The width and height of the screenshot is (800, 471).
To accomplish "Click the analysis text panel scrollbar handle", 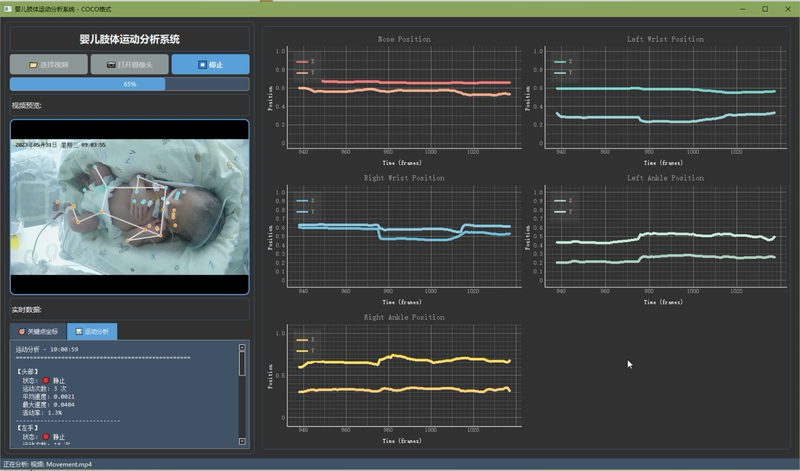I will (242, 364).
